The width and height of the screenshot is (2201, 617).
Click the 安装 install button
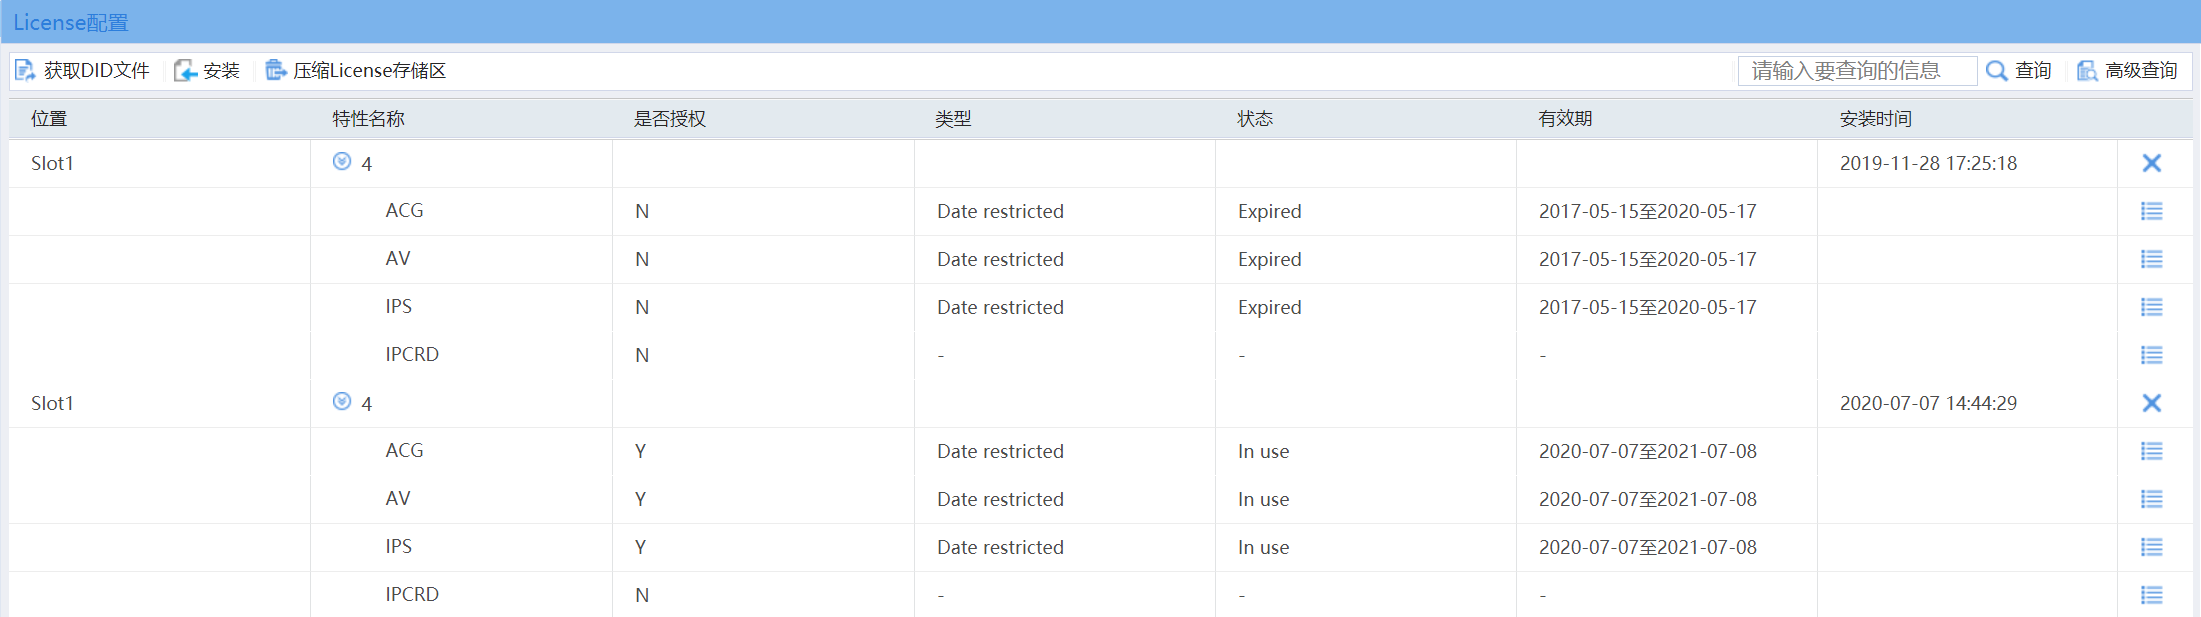[x=207, y=71]
